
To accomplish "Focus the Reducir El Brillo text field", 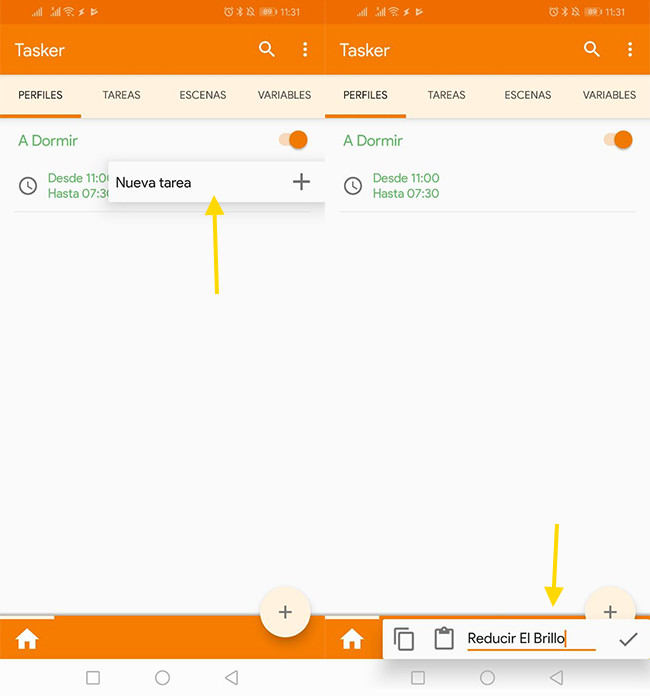I will tap(530, 639).
